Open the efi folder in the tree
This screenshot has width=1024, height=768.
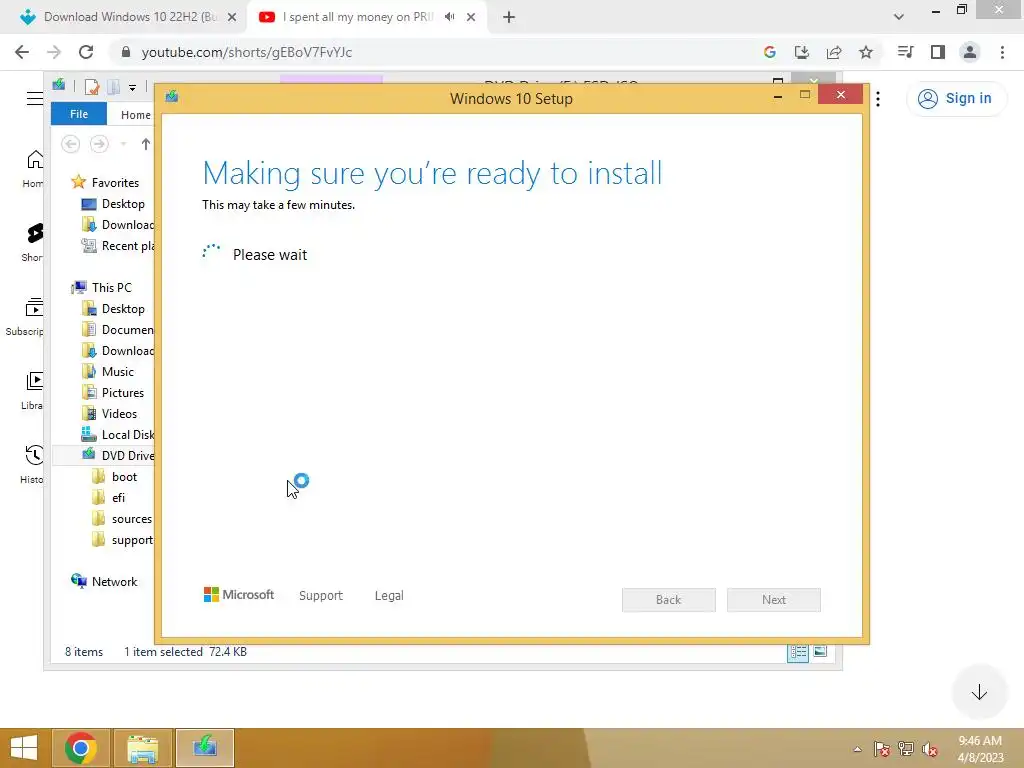coord(108,498)
